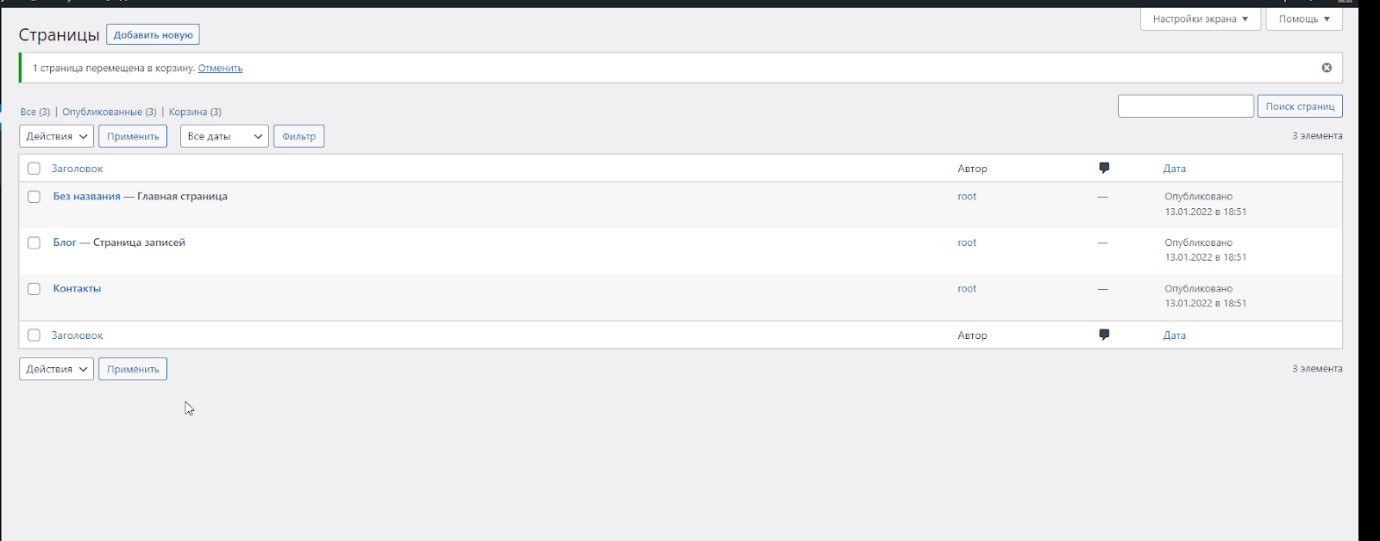1380x541 pixels.
Task: Expand the Помощь help tab
Action: click(1304, 19)
